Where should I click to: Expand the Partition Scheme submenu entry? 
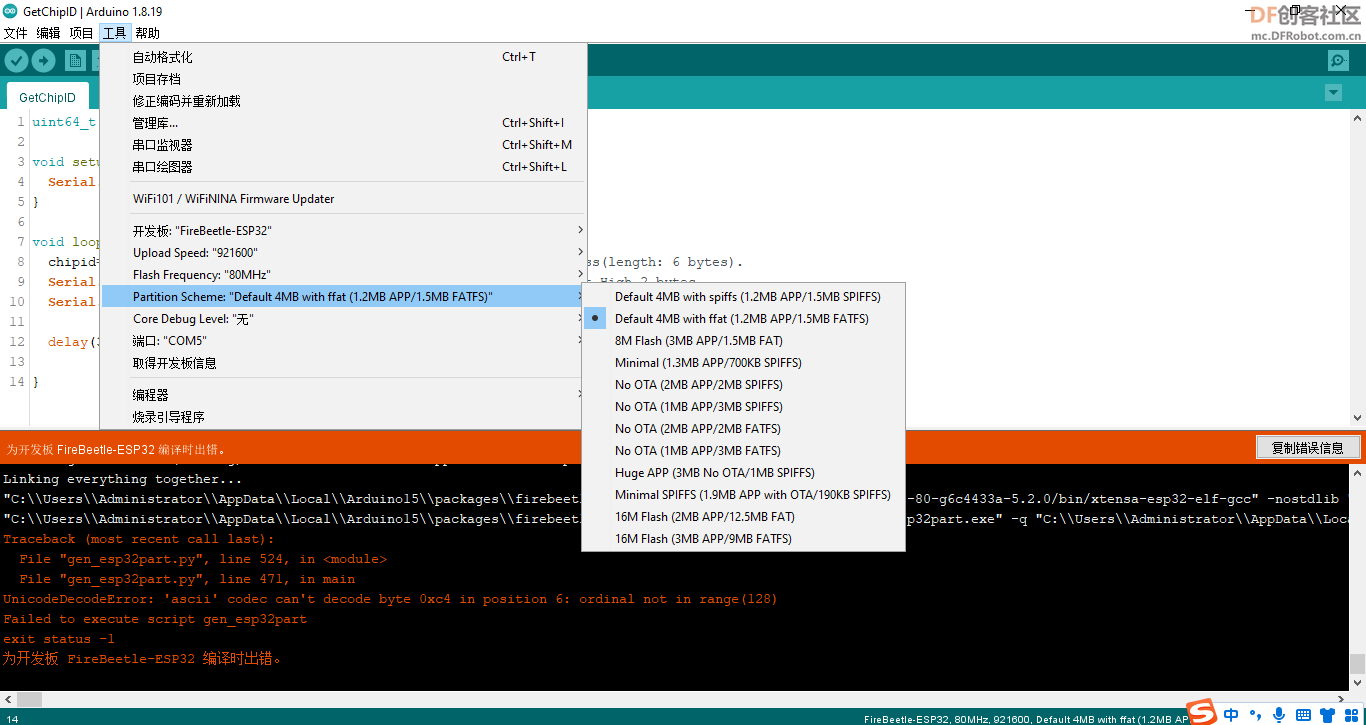coord(342,297)
